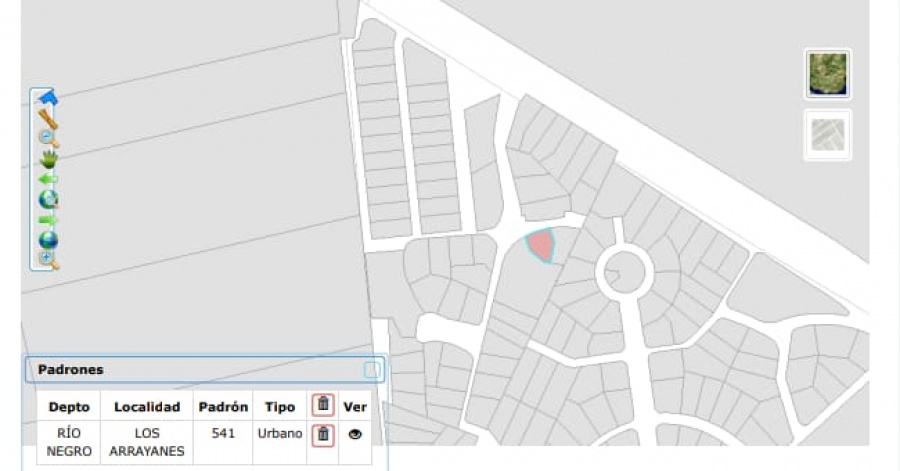Screen dimensions: 900x471
Task: Click the Ver column header
Action: coord(355,407)
